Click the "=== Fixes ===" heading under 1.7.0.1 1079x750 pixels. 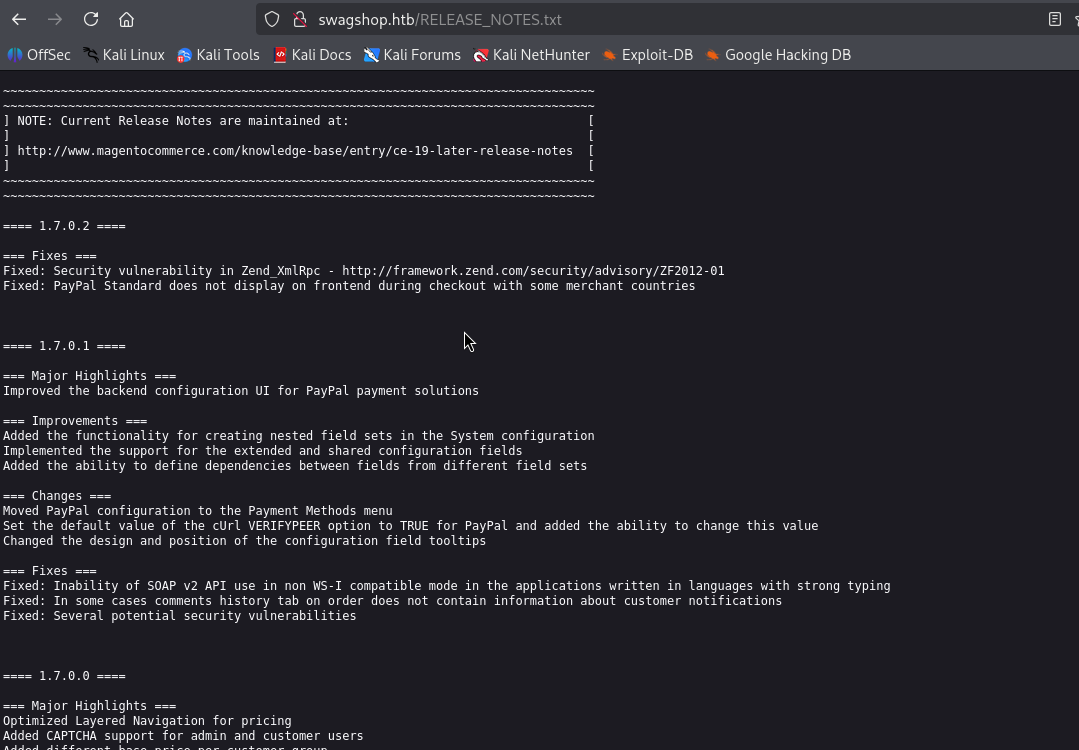(x=50, y=571)
